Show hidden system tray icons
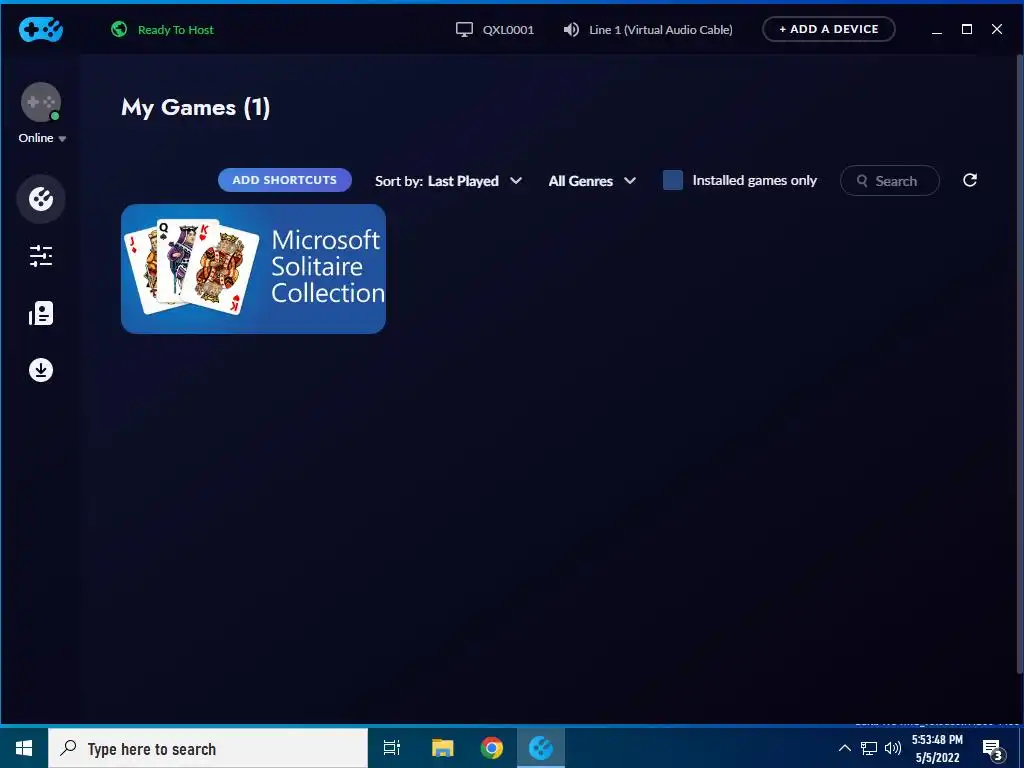The width and height of the screenshot is (1024, 768). coord(844,748)
